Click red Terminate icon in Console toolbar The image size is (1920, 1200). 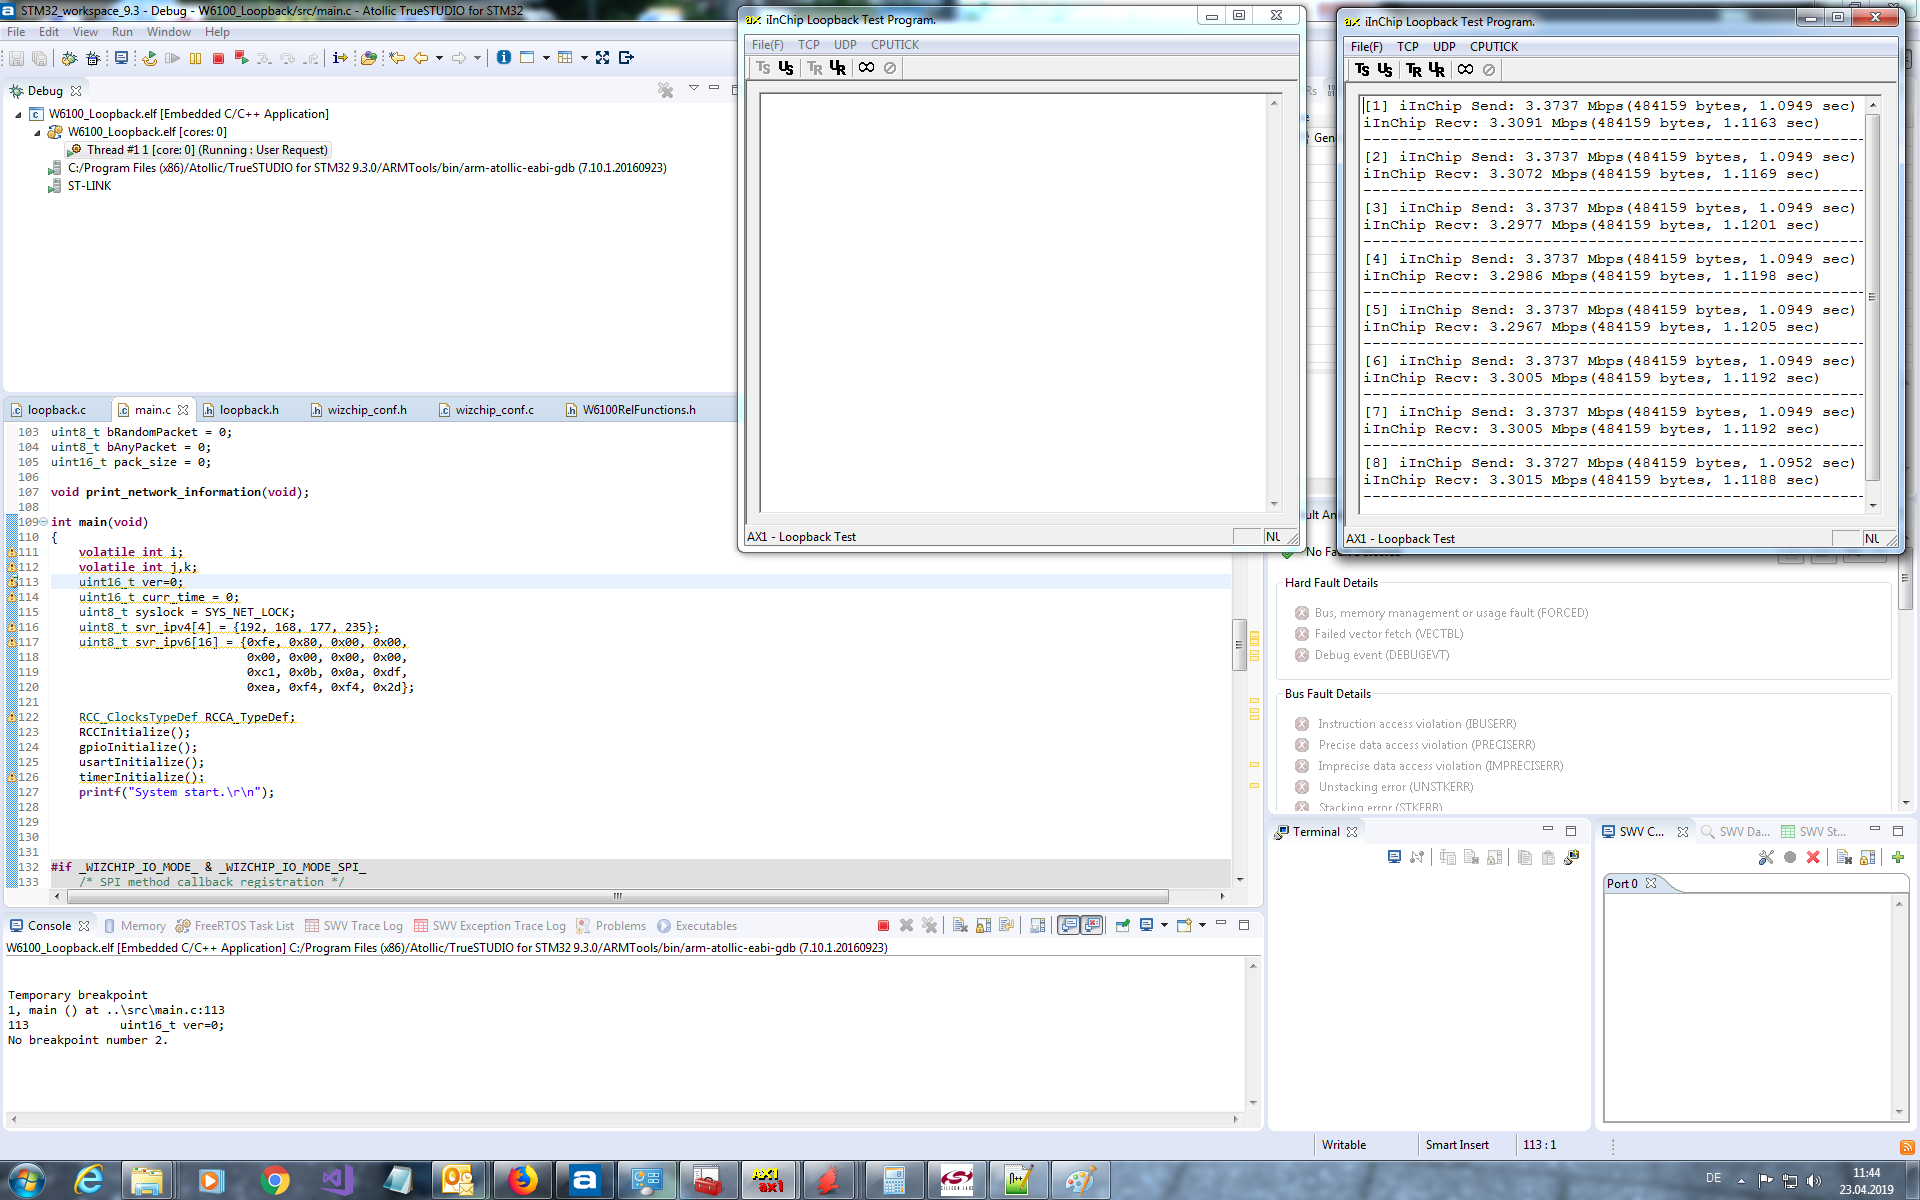click(883, 926)
